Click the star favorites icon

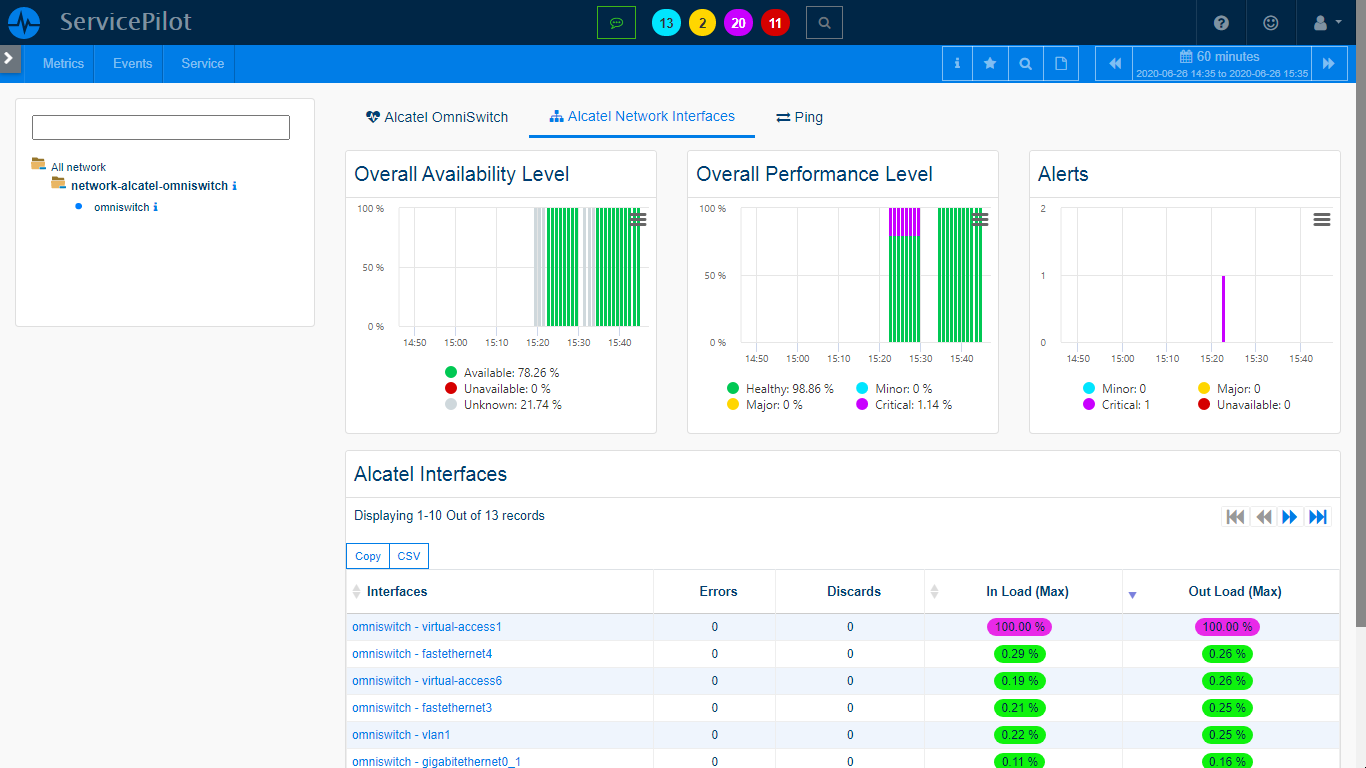(x=990, y=63)
